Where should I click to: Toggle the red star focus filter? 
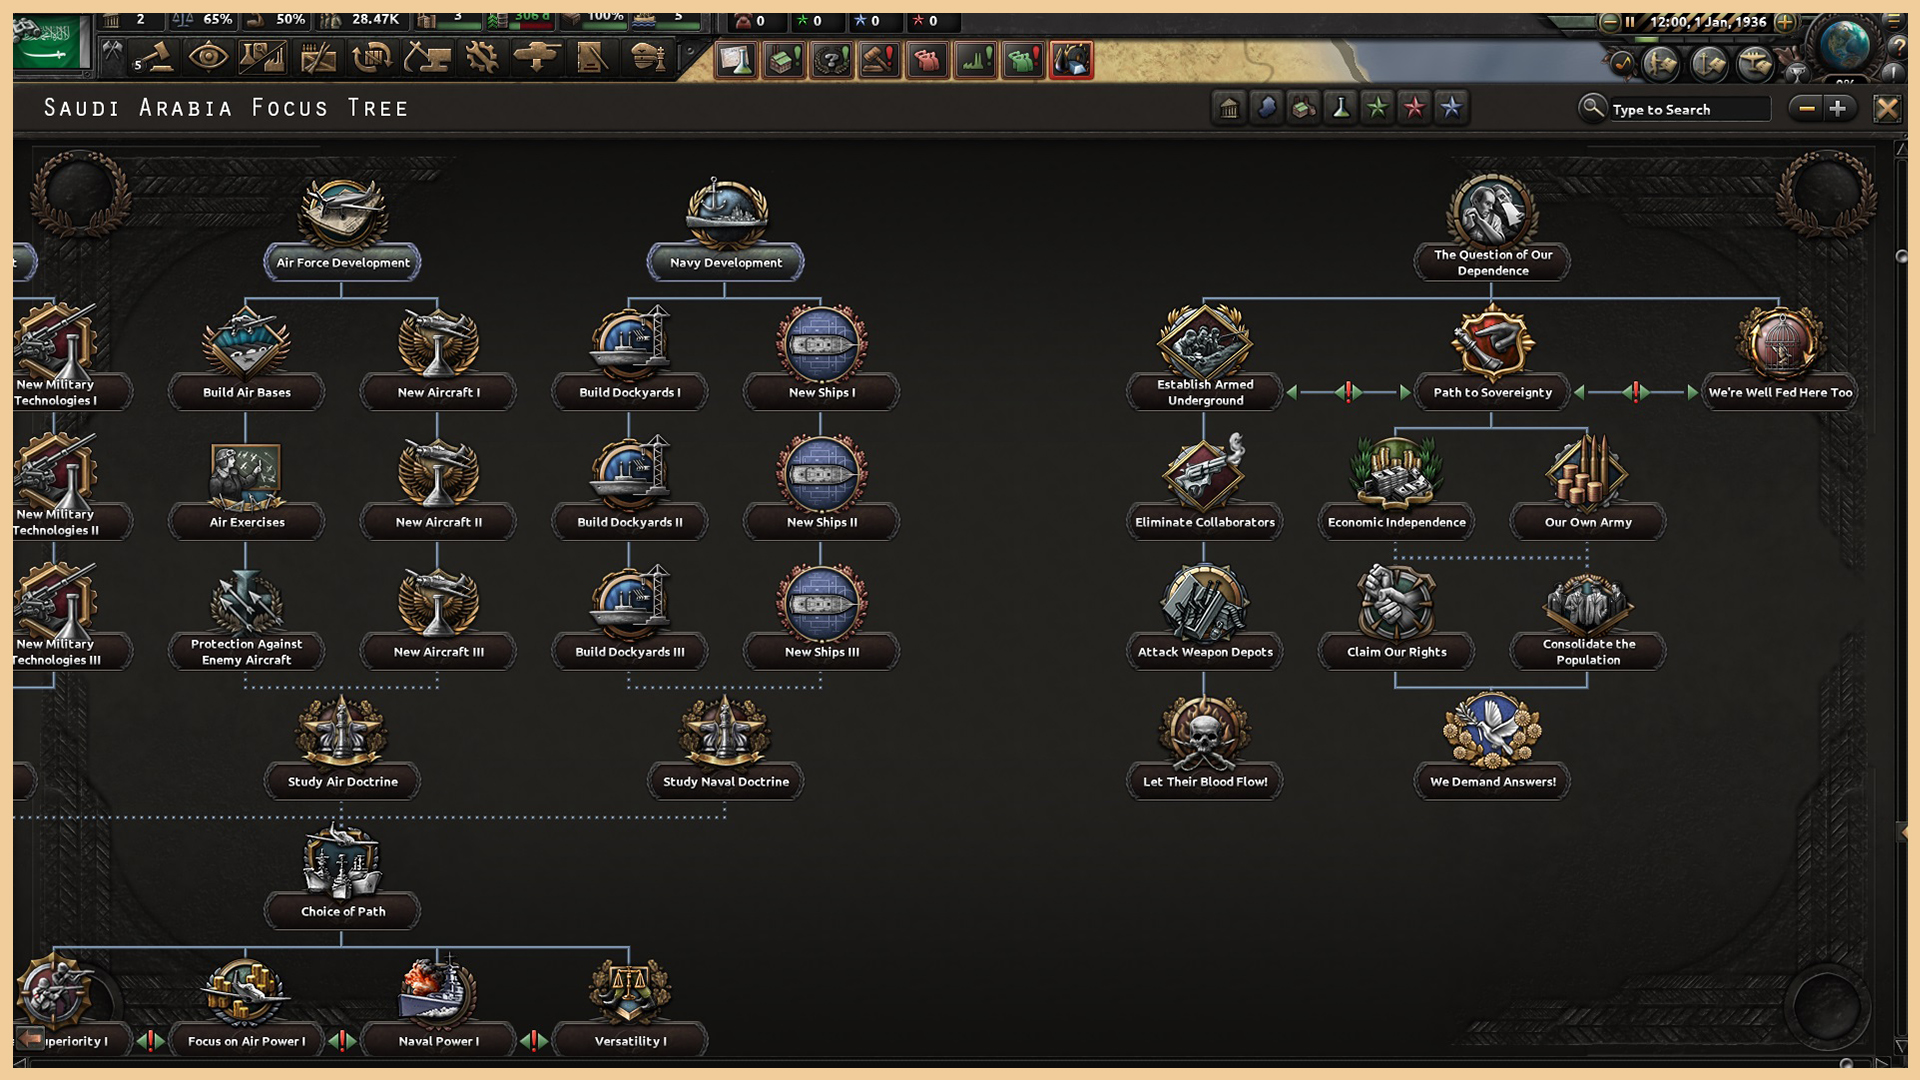1414,108
